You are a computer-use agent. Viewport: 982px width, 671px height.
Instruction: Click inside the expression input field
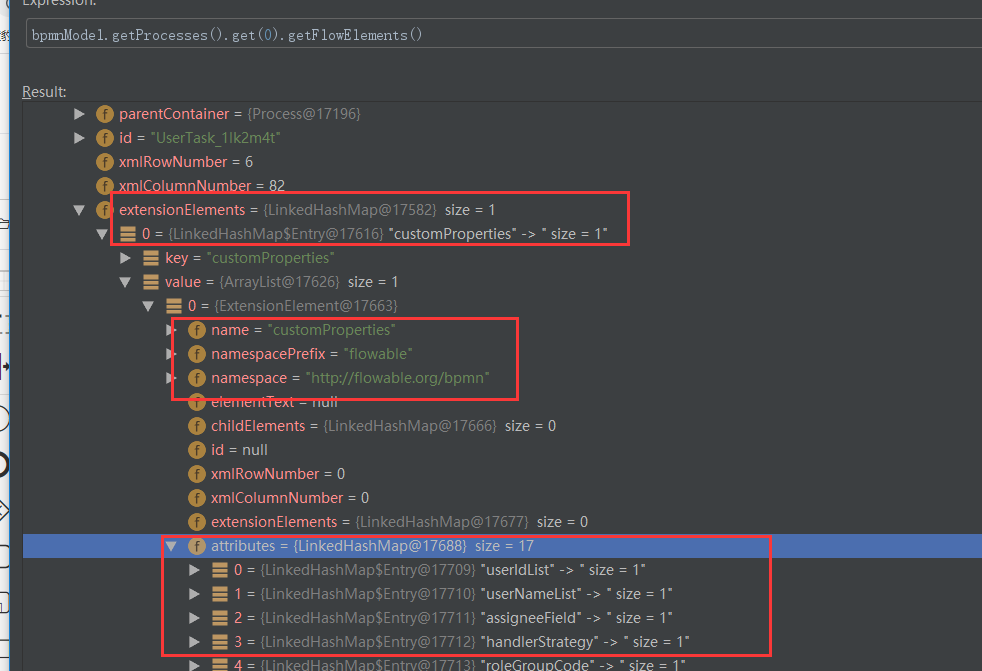(x=400, y=32)
